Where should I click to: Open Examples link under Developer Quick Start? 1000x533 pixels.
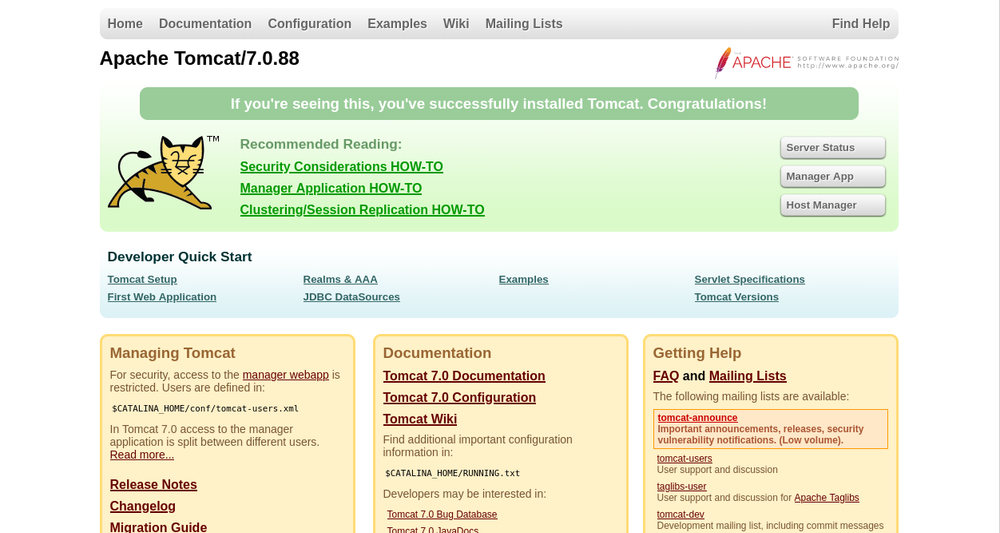(x=524, y=279)
